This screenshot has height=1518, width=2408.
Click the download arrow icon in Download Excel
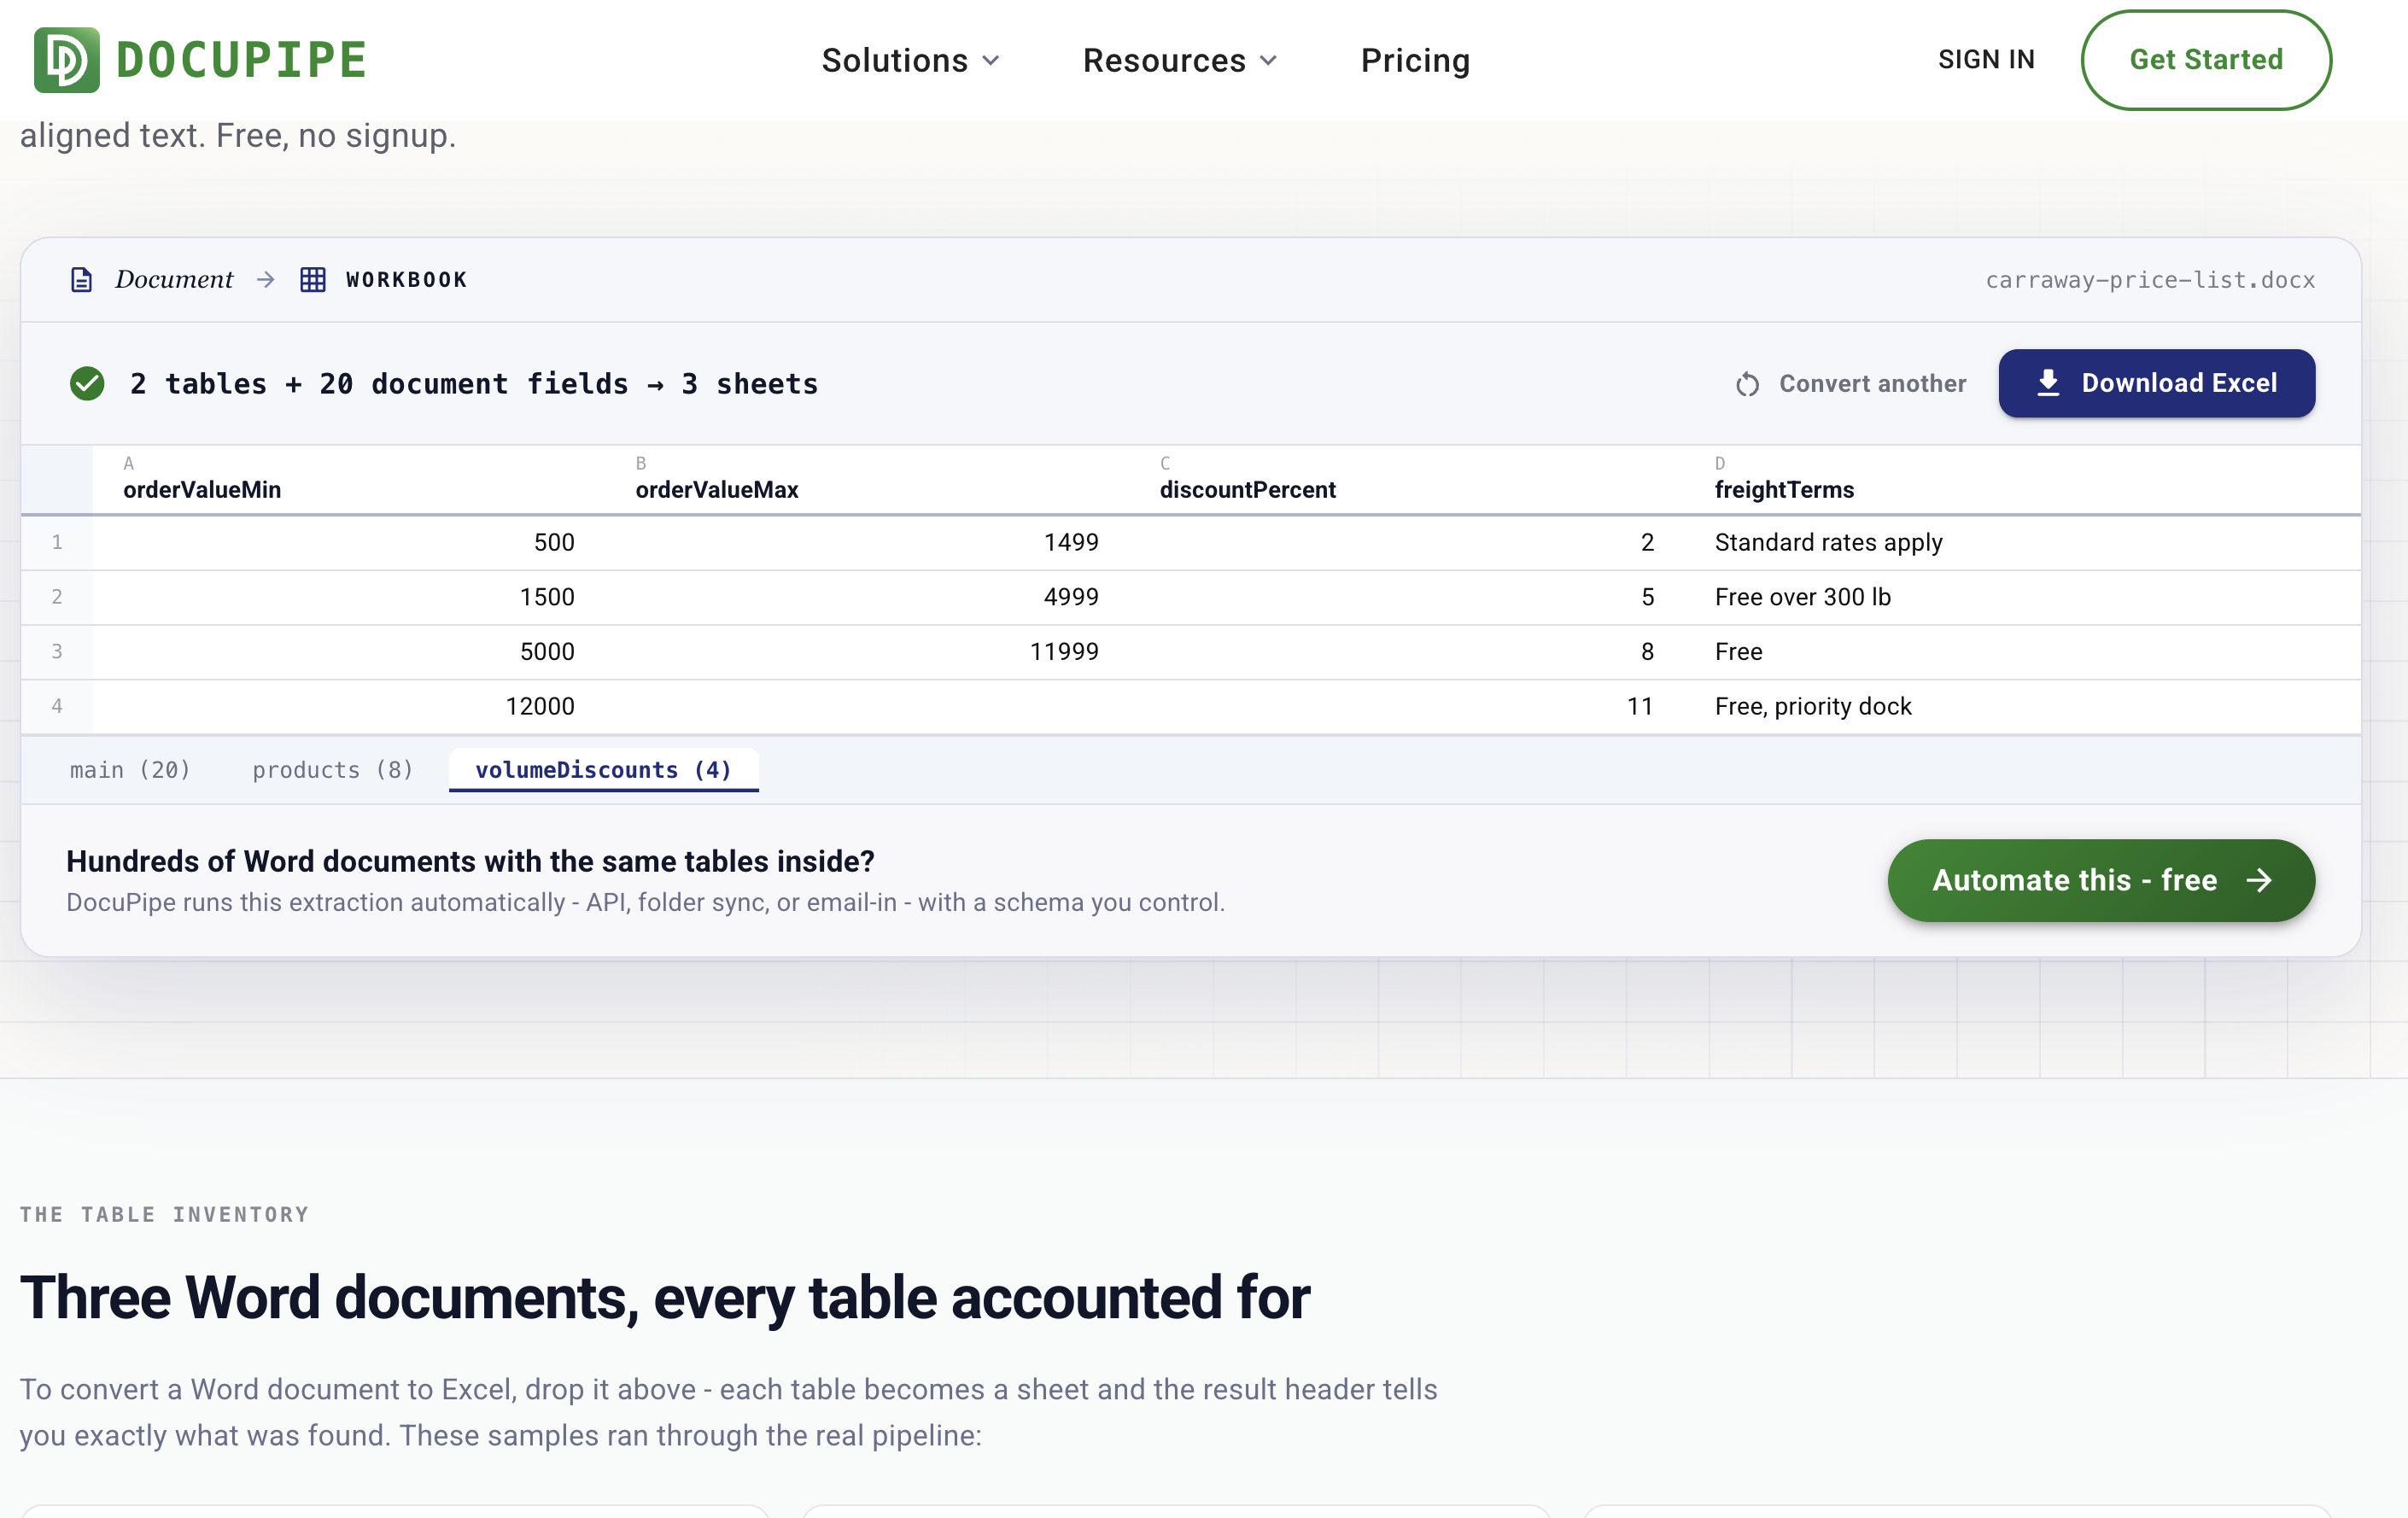2048,383
